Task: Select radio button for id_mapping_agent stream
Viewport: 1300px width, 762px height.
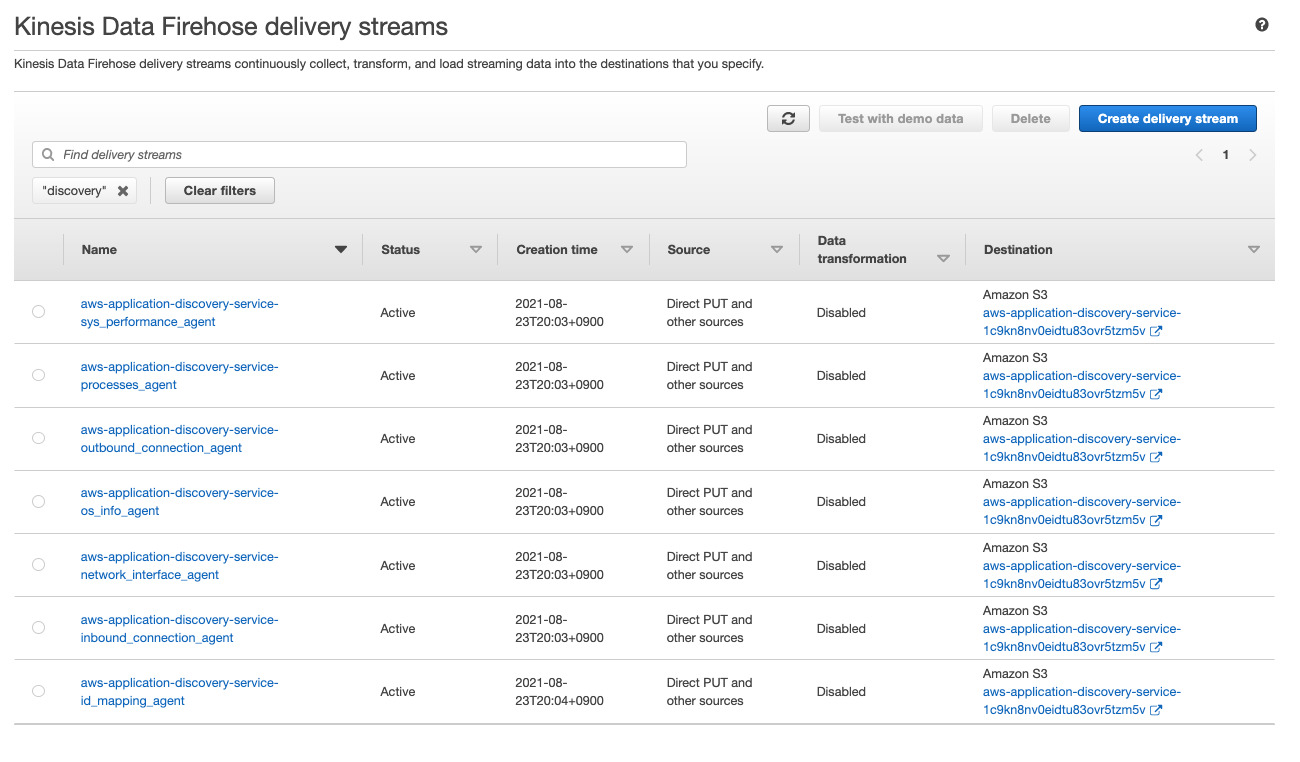Action: pos(38,691)
